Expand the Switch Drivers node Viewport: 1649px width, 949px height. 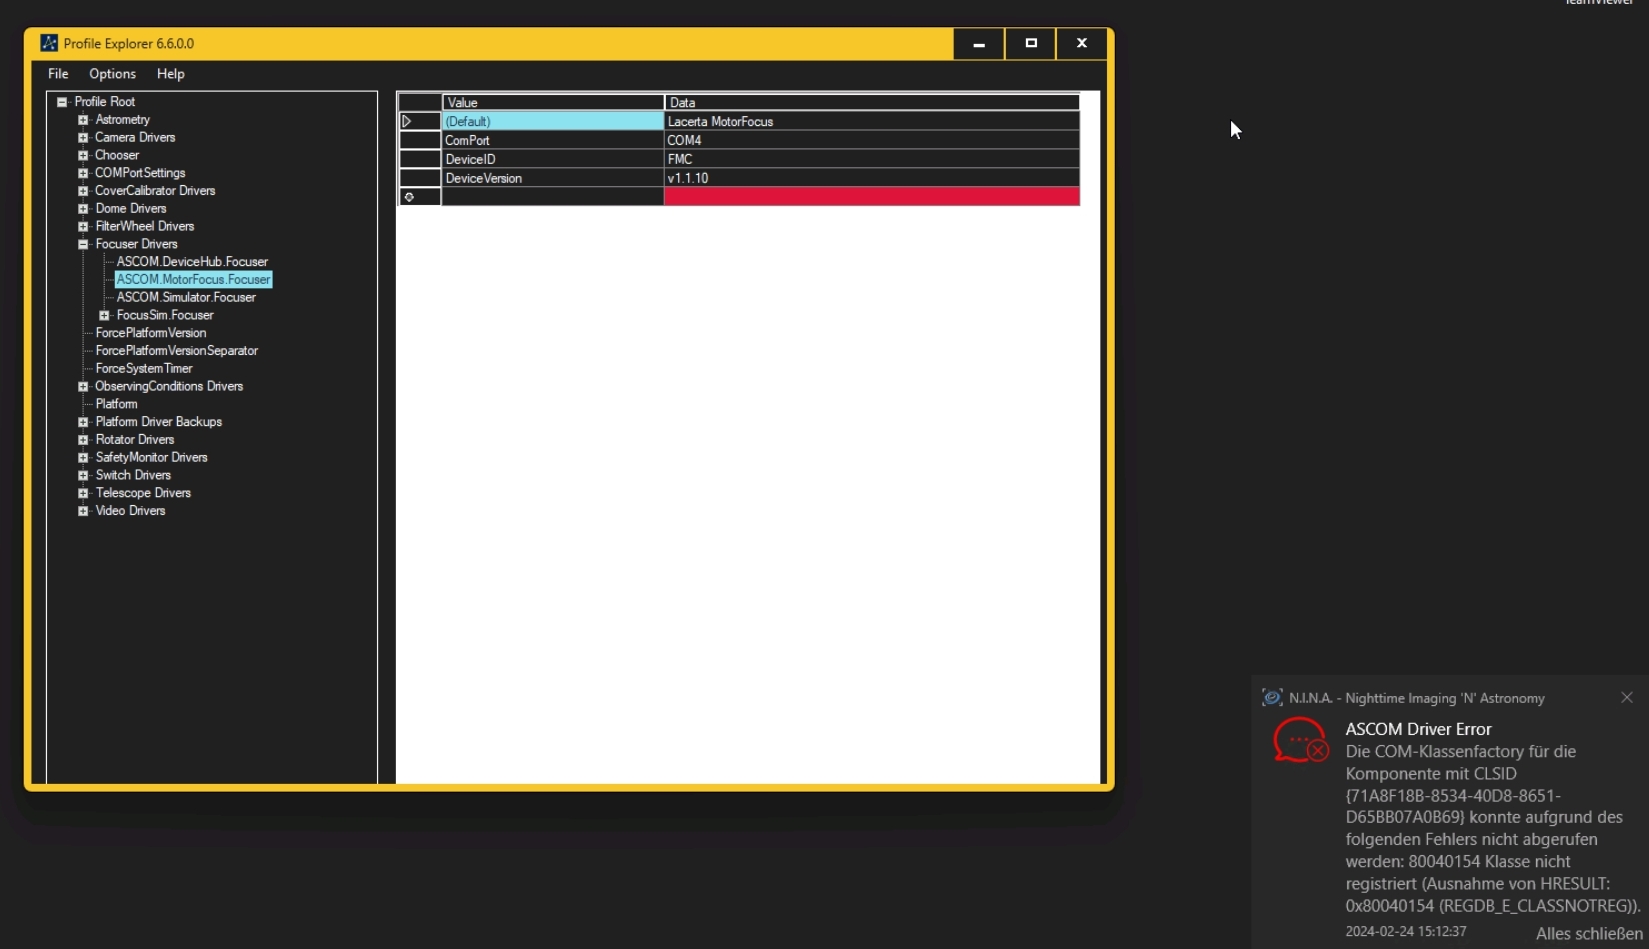click(83, 475)
